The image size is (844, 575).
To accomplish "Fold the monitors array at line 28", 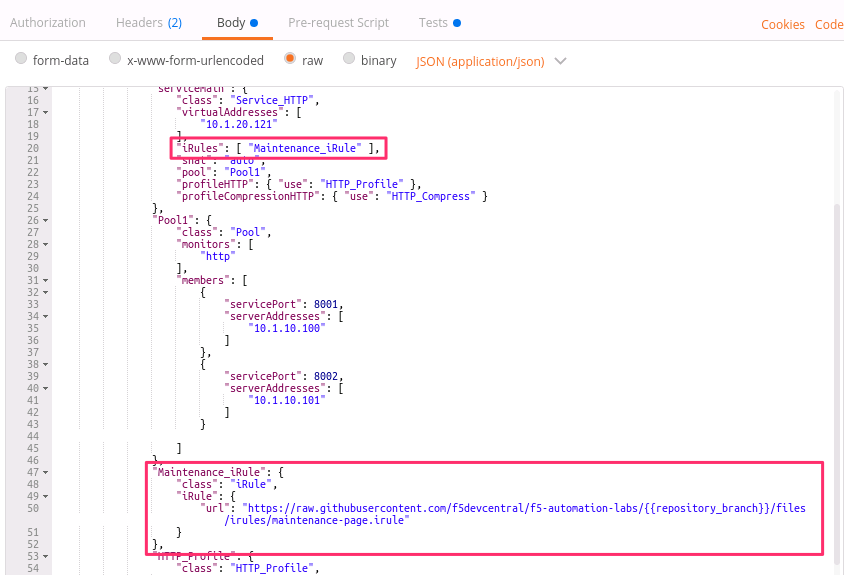I will [46, 244].
